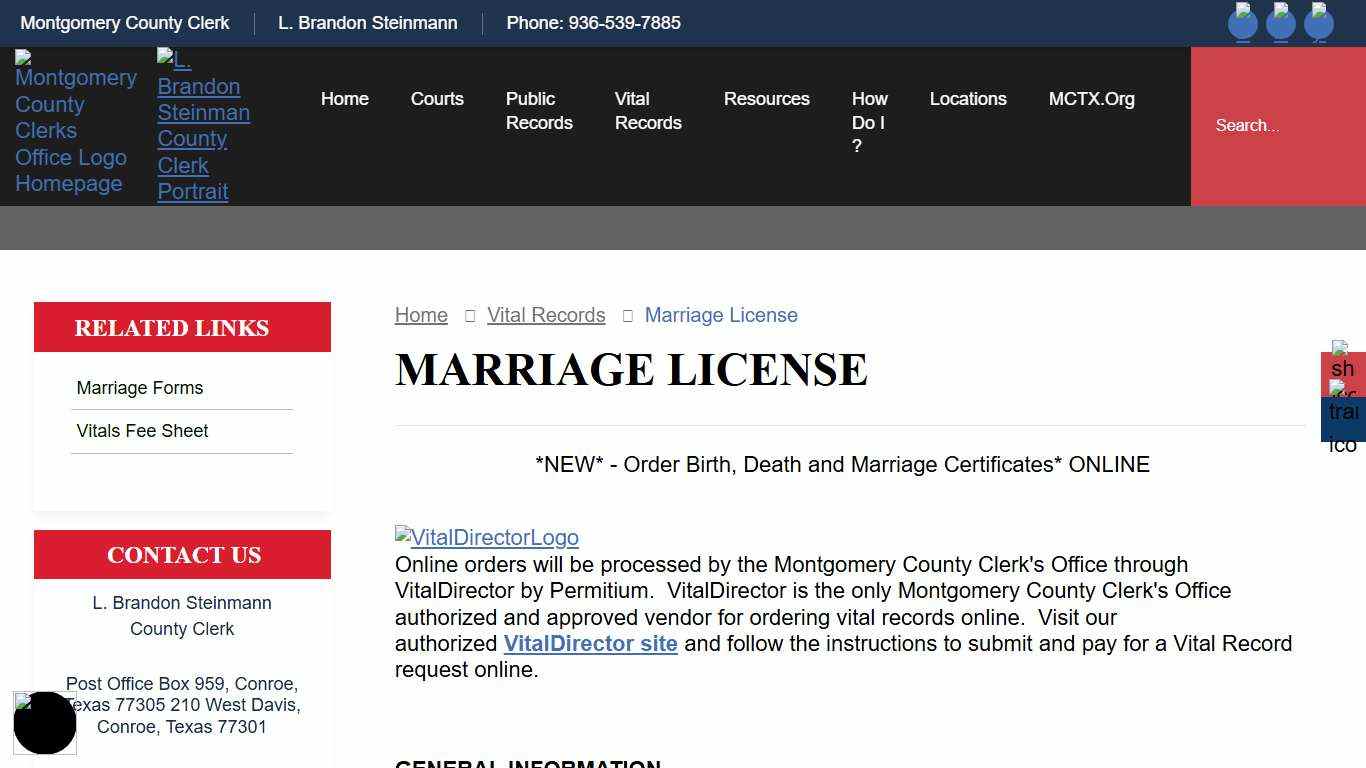Expand the Courts navigation dropdown
Image resolution: width=1366 pixels, height=768 pixels.
(x=437, y=98)
